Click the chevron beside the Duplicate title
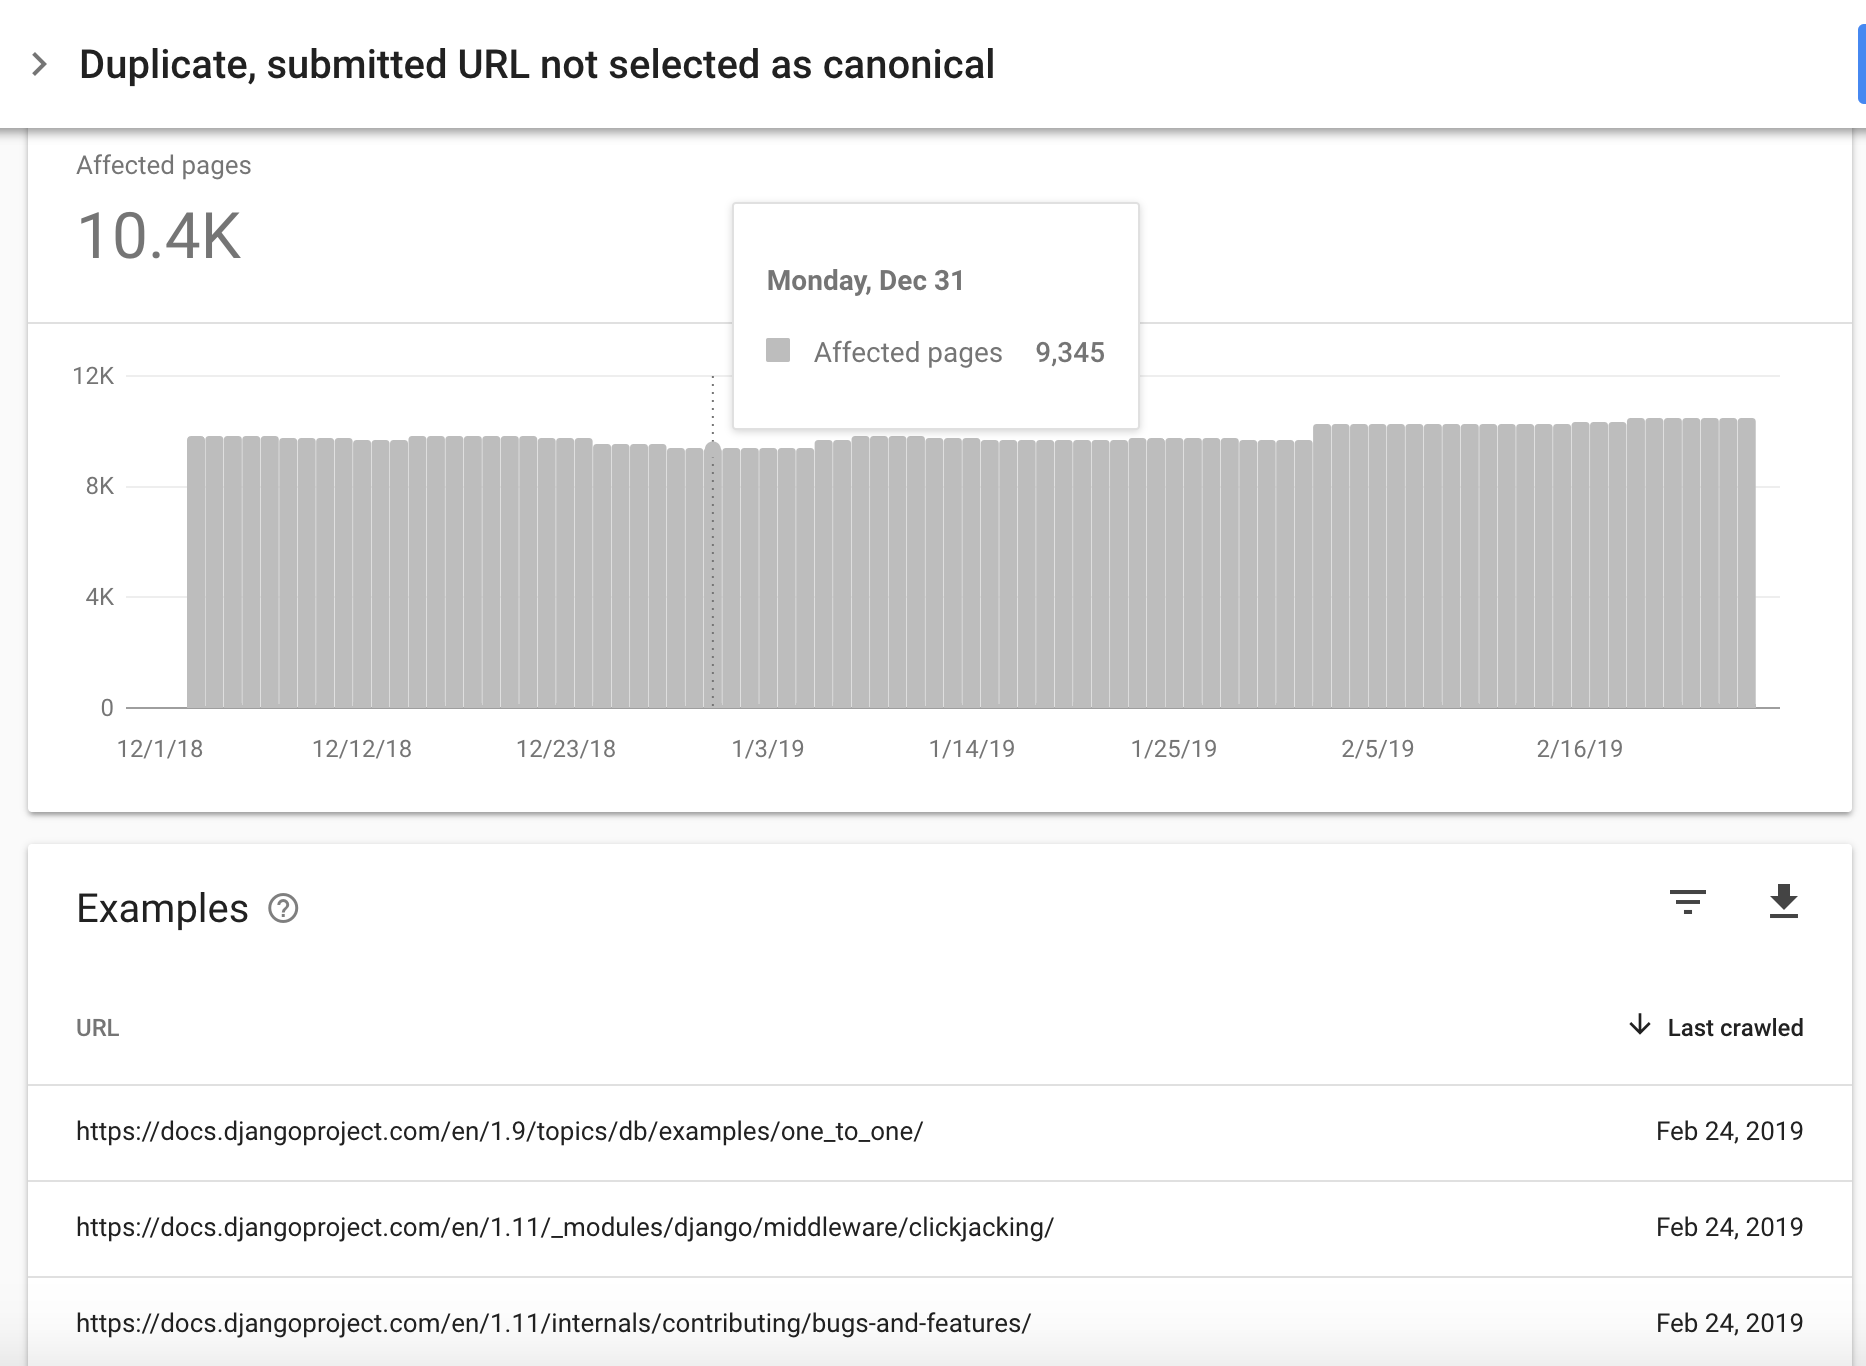The height and width of the screenshot is (1366, 1866). pyautogui.click(x=39, y=65)
